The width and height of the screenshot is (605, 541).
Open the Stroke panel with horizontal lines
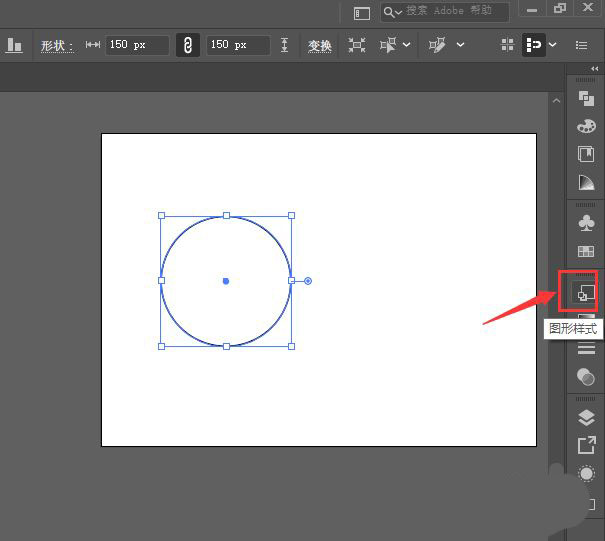[x=586, y=348]
